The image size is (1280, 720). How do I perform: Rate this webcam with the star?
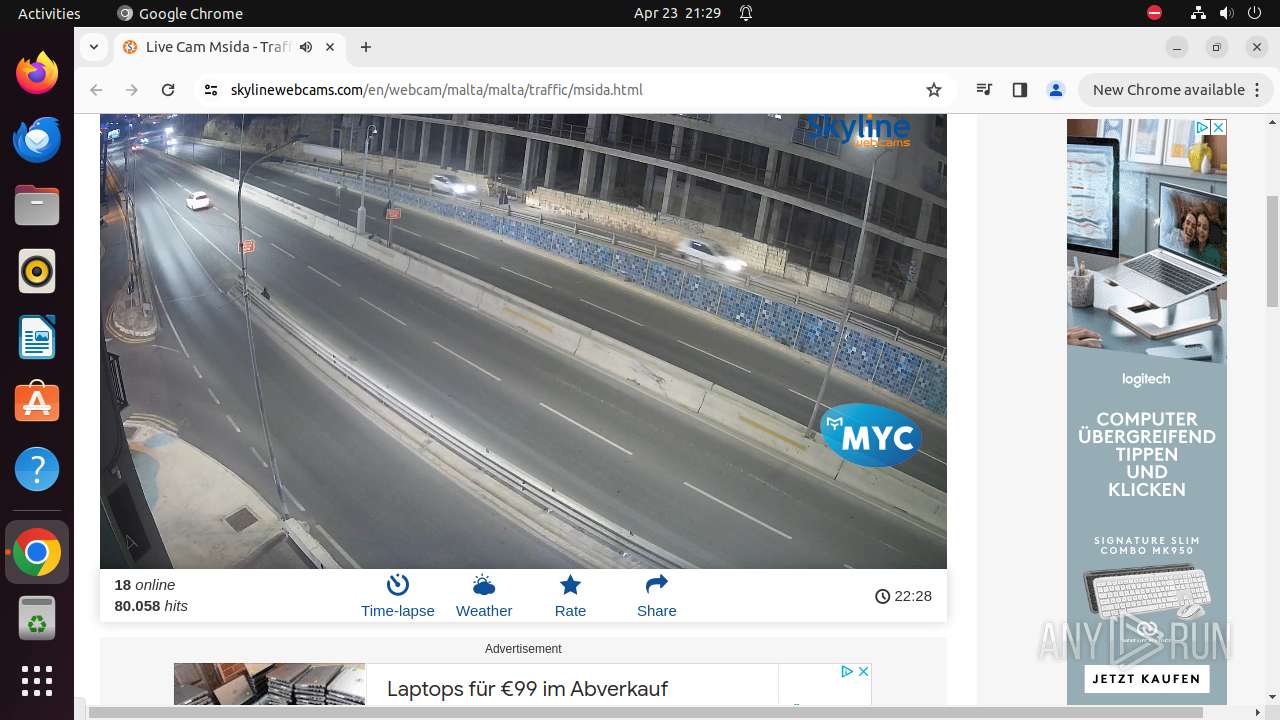click(x=570, y=596)
